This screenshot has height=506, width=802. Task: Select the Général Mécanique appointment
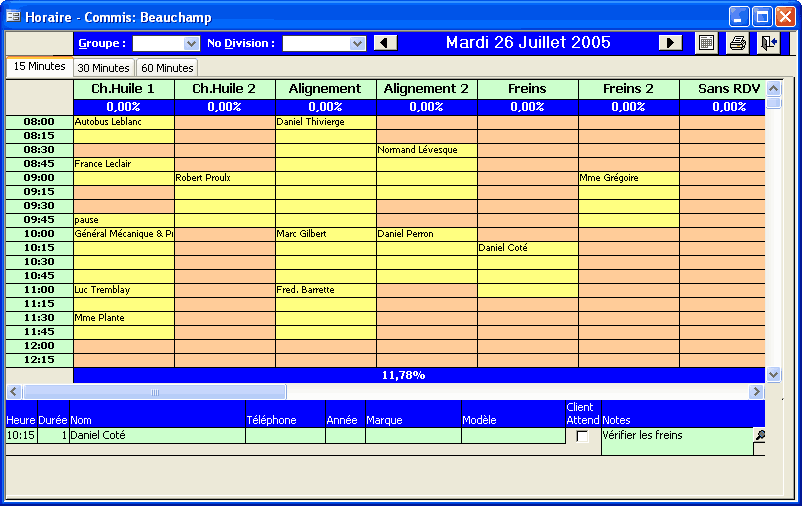click(x=123, y=234)
